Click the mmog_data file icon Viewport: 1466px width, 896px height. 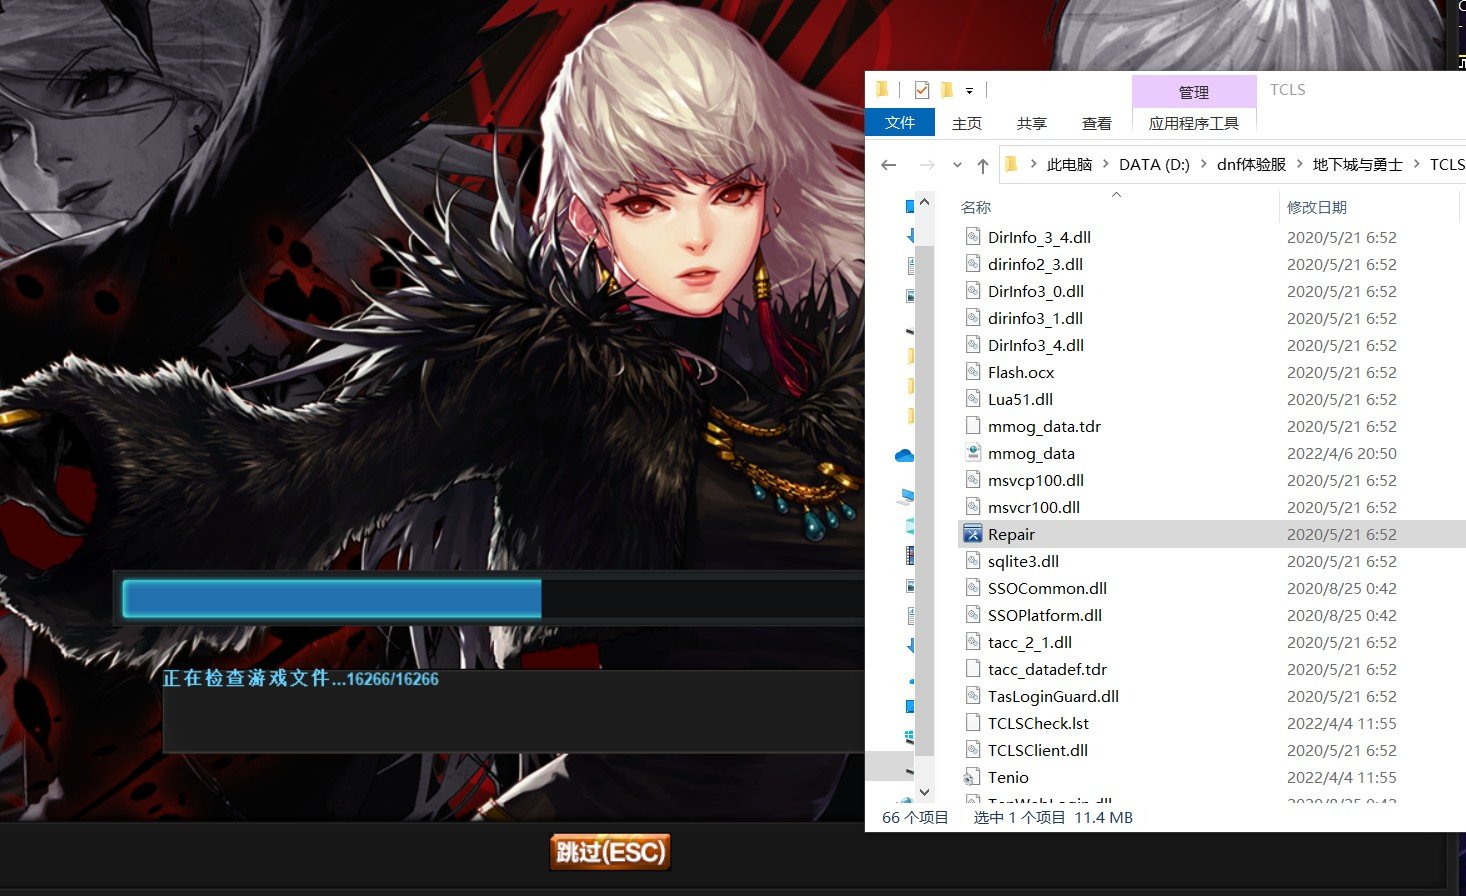pos(972,453)
